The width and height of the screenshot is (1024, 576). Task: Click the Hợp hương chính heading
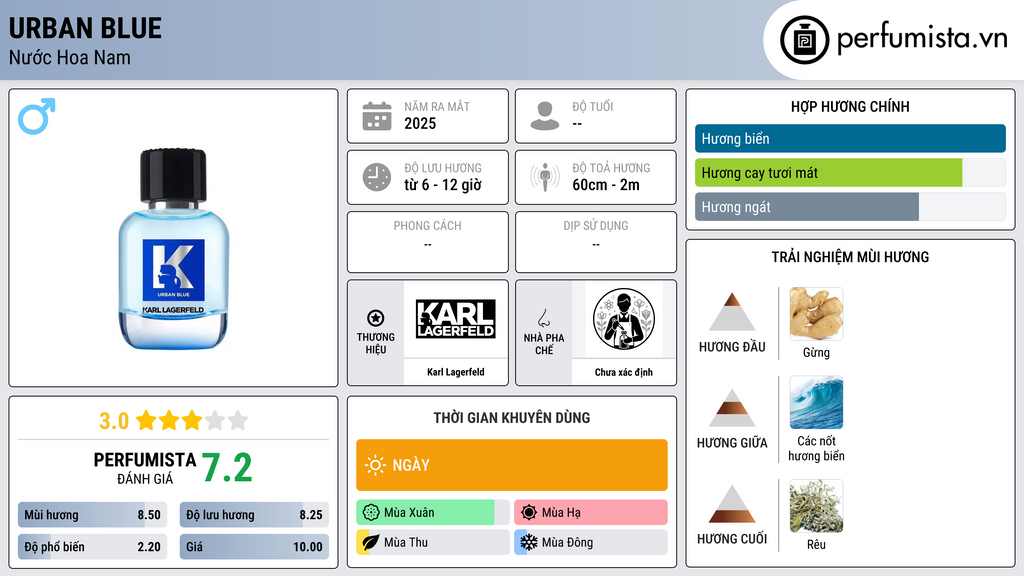click(x=850, y=106)
